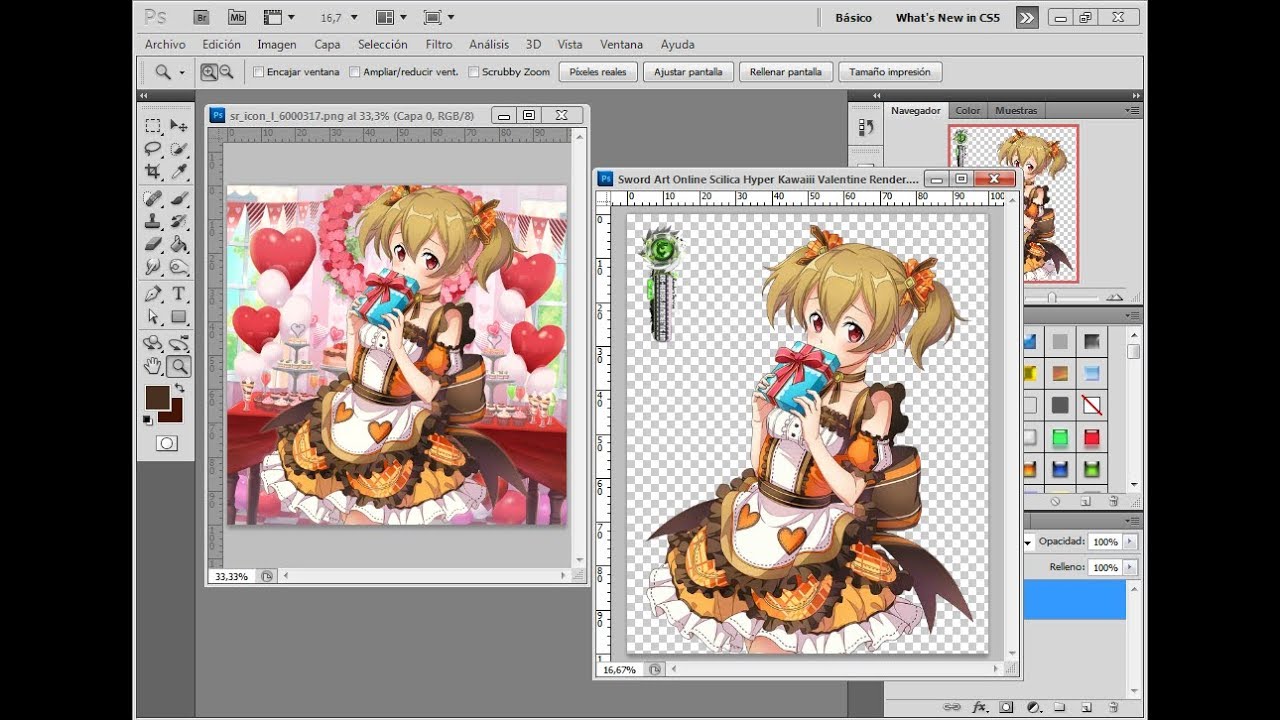Enable Encajar ventana checkbox
Viewport: 1280px width, 720px height.
[x=259, y=72]
